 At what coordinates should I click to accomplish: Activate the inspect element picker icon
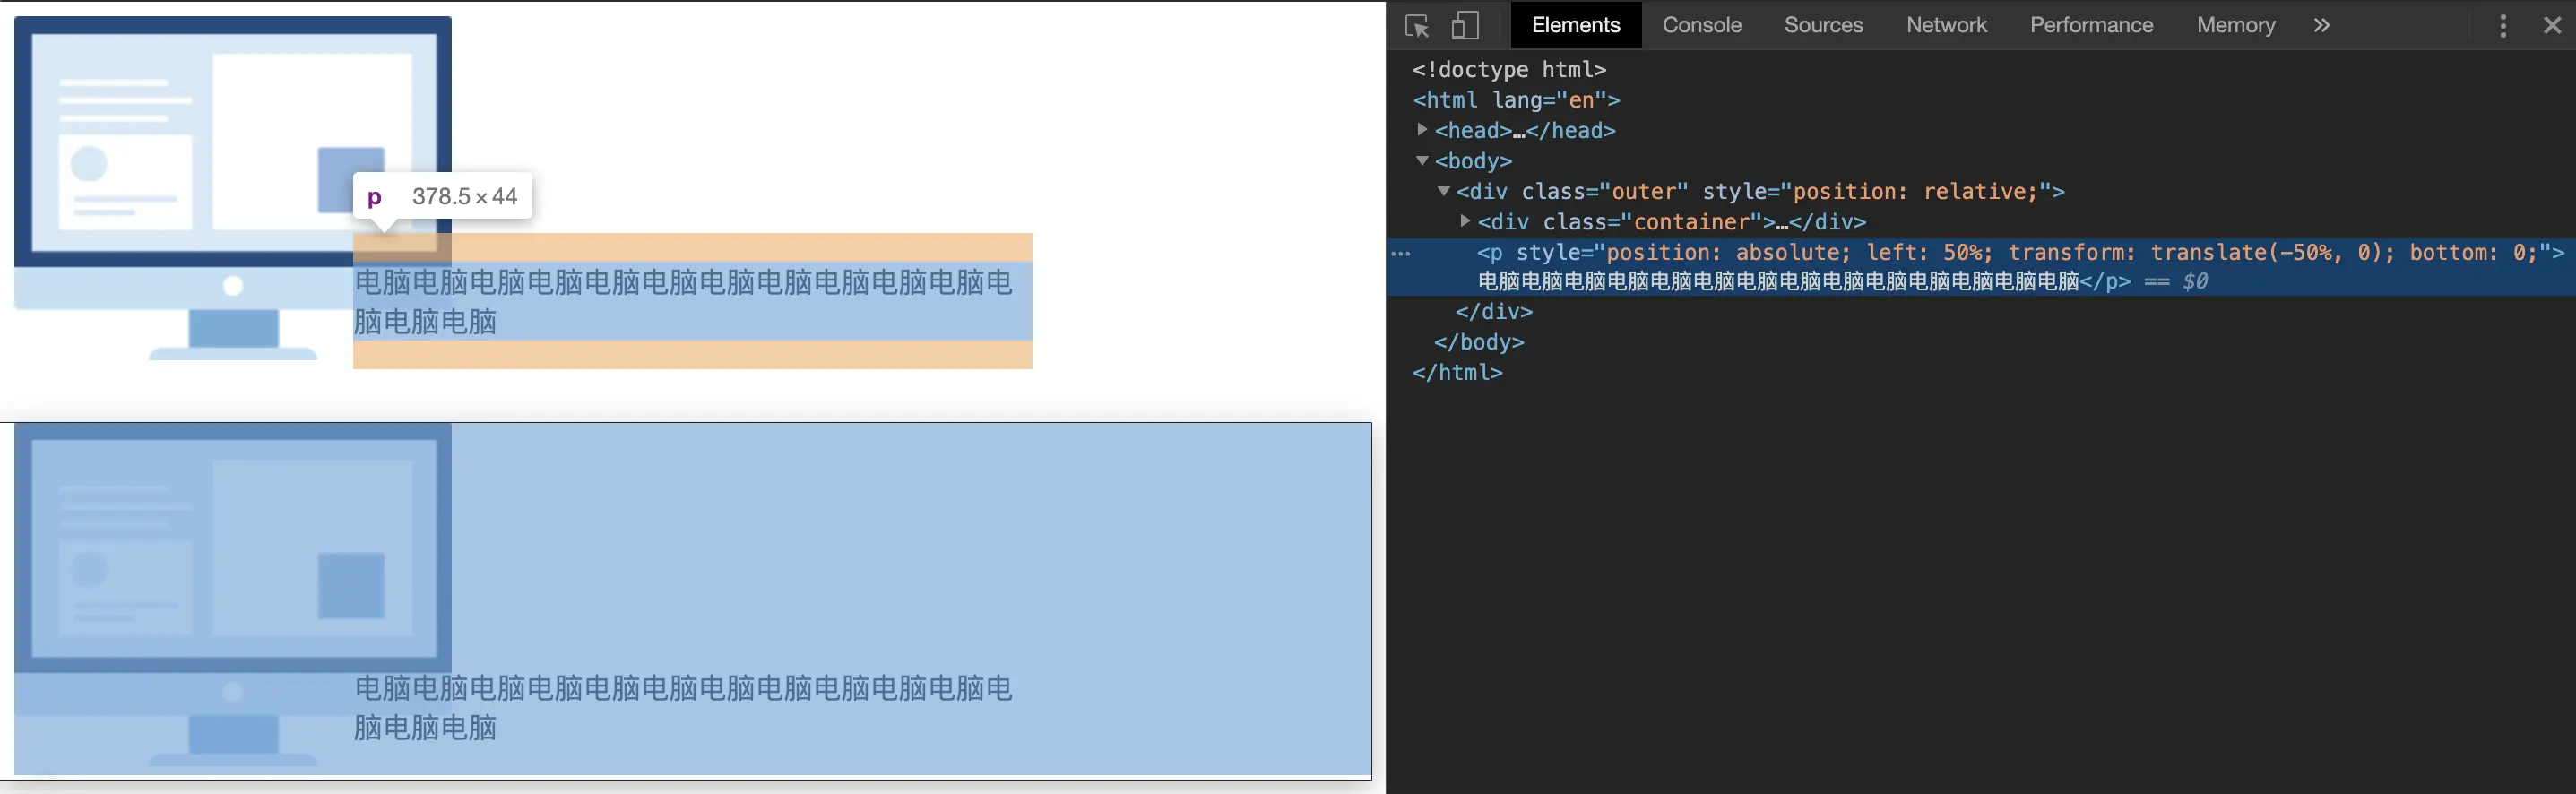pos(1417,26)
